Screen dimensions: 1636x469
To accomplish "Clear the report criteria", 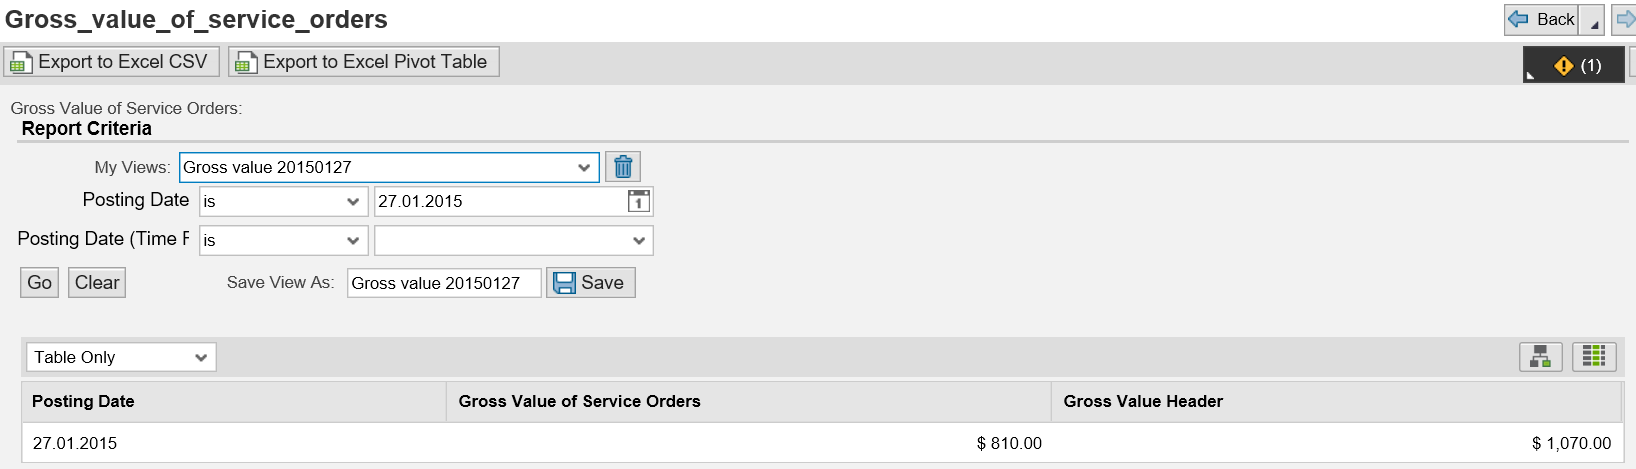I will pyautogui.click(x=97, y=283).
